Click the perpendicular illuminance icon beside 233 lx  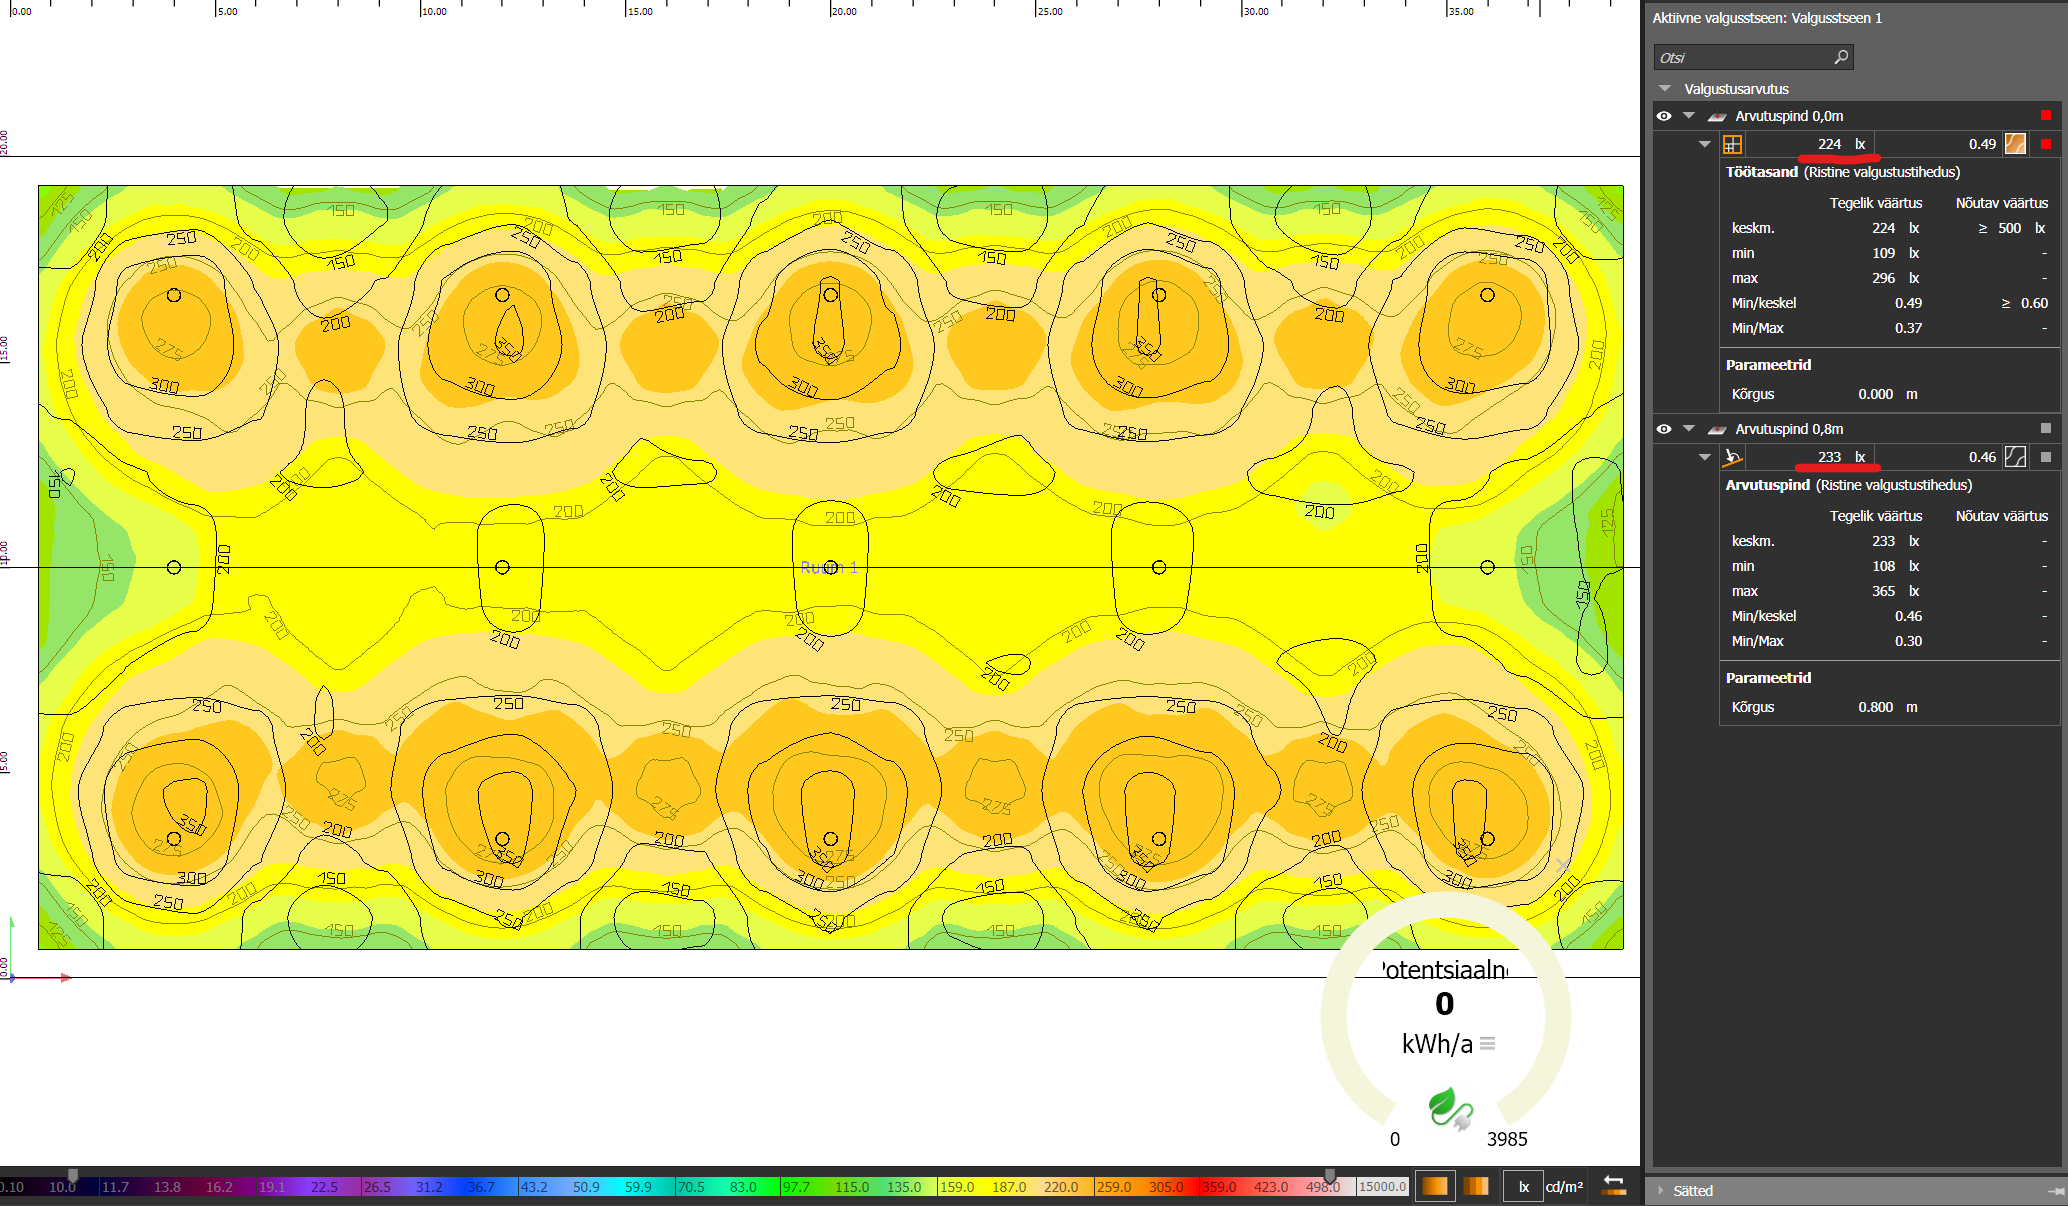tap(1732, 457)
